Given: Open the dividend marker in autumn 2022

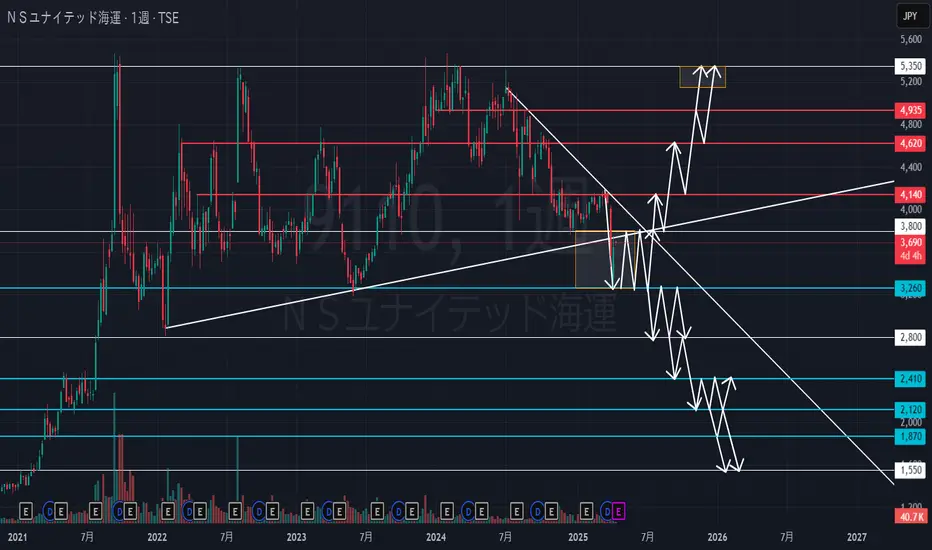Looking at the screenshot, I should [x=259, y=511].
